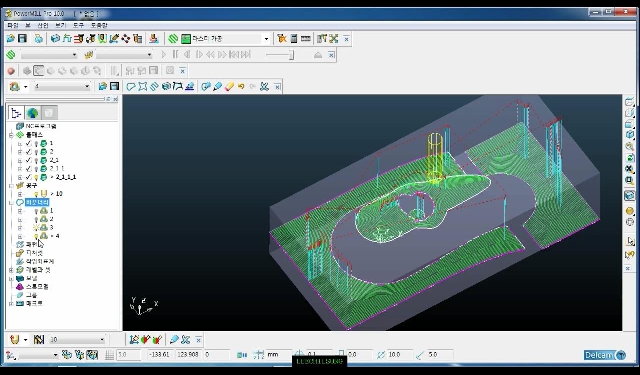Adjust the simulation speed slider
This screenshot has width=640, height=375.
click(280, 55)
